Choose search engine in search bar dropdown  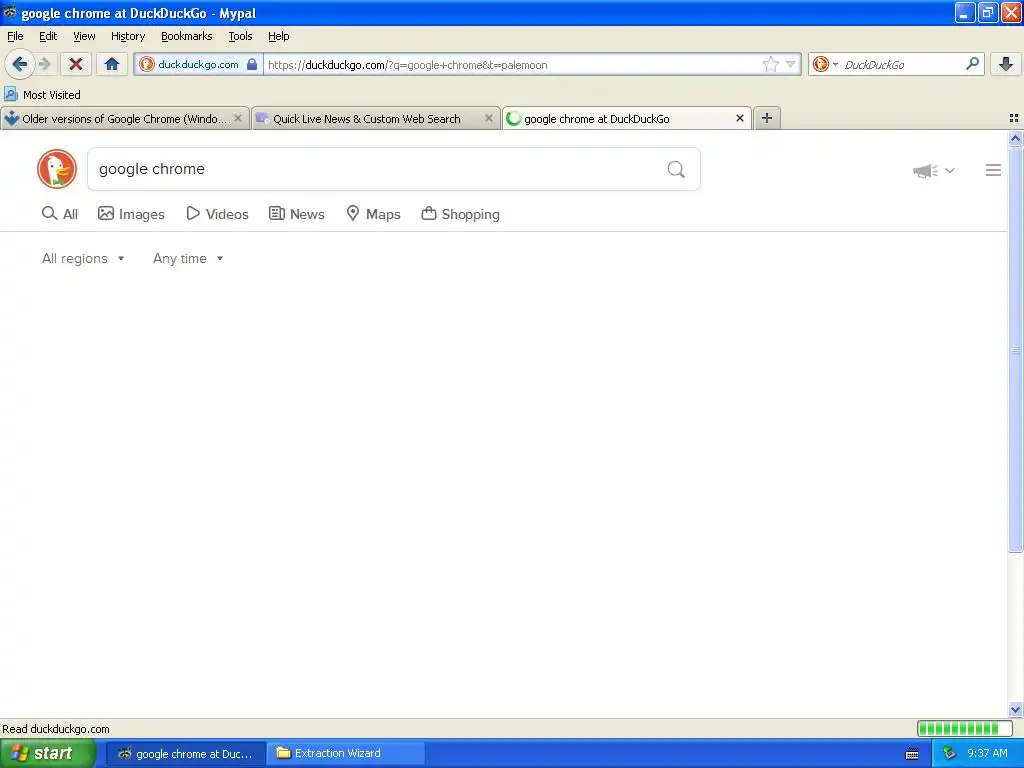coord(825,64)
